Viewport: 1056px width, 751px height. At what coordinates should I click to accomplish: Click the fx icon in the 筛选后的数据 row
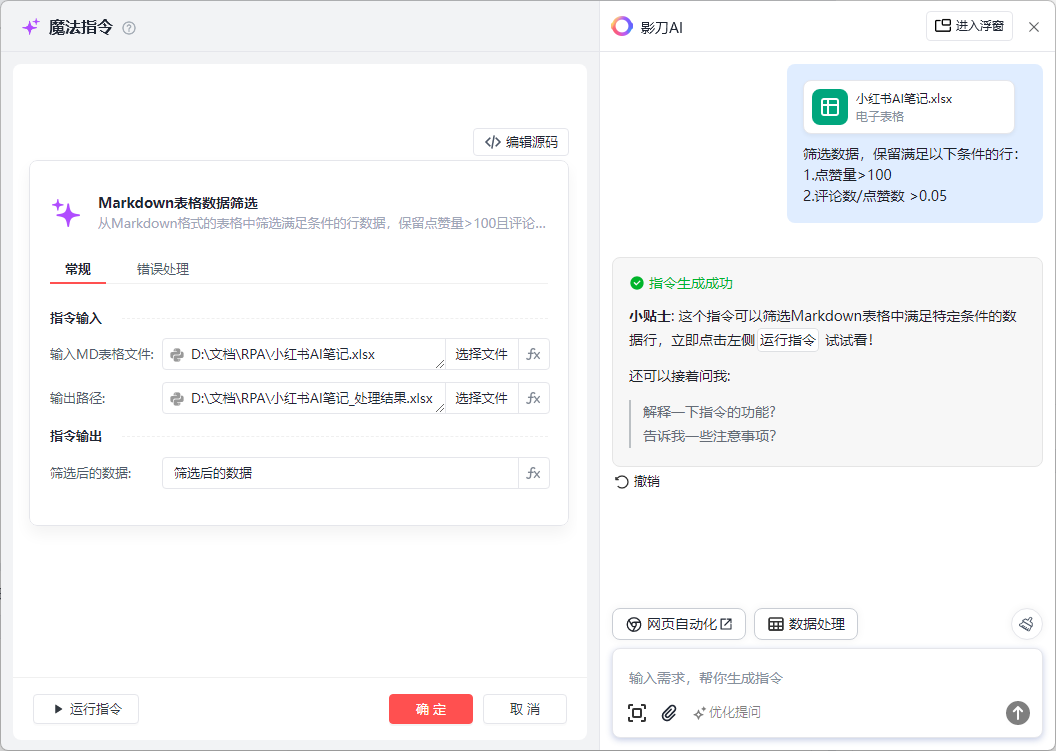533,473
